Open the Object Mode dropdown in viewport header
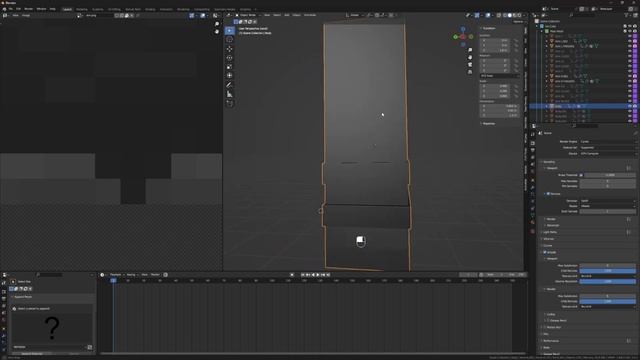This screenshot has height=360, width=640. click(x=248, y=15)
